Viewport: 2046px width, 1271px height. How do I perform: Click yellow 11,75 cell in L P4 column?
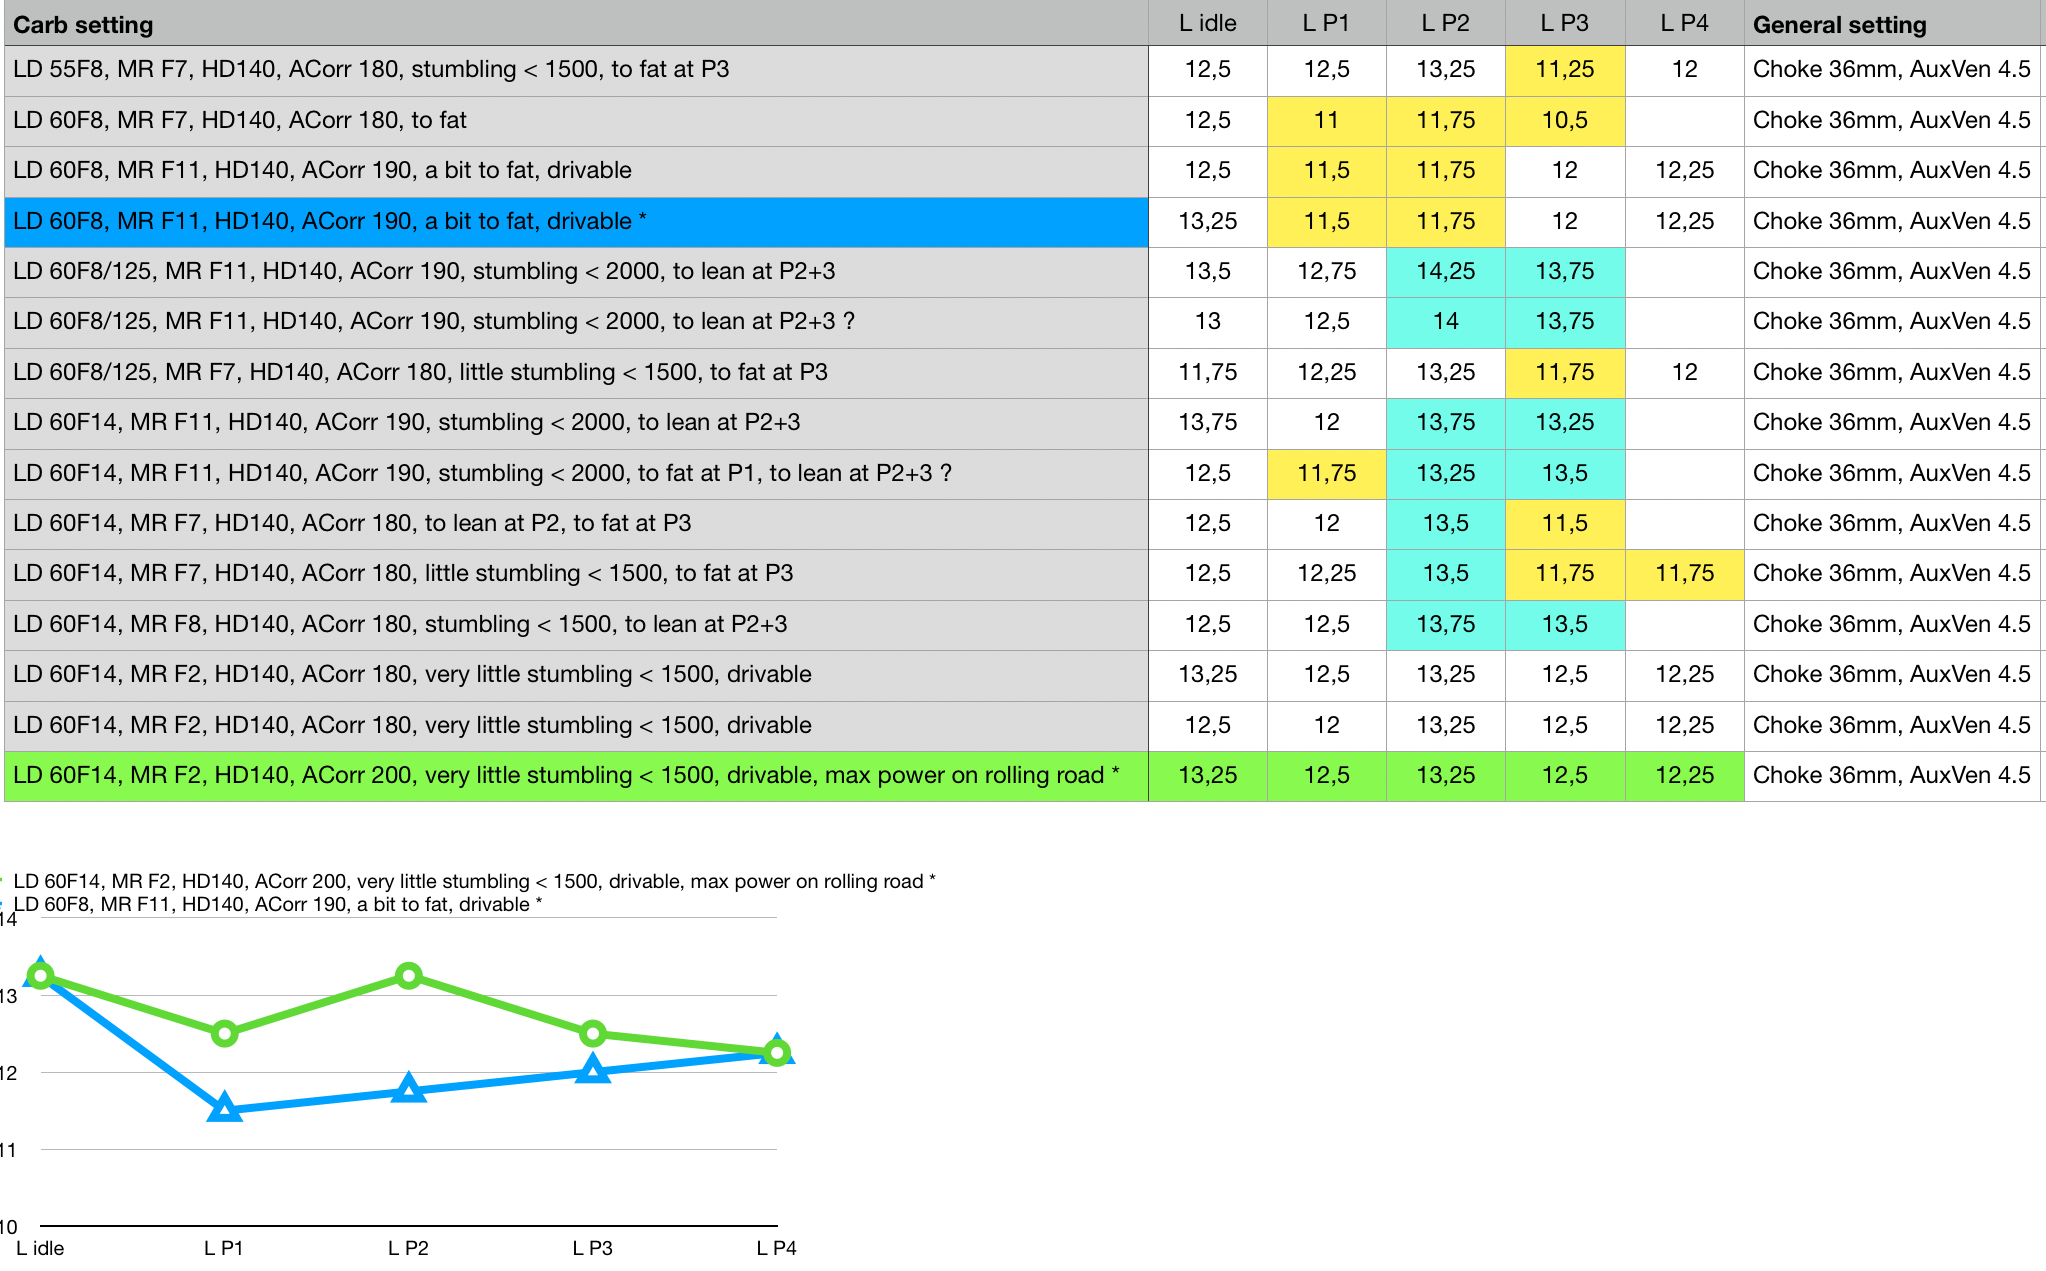pos(1684,573)
